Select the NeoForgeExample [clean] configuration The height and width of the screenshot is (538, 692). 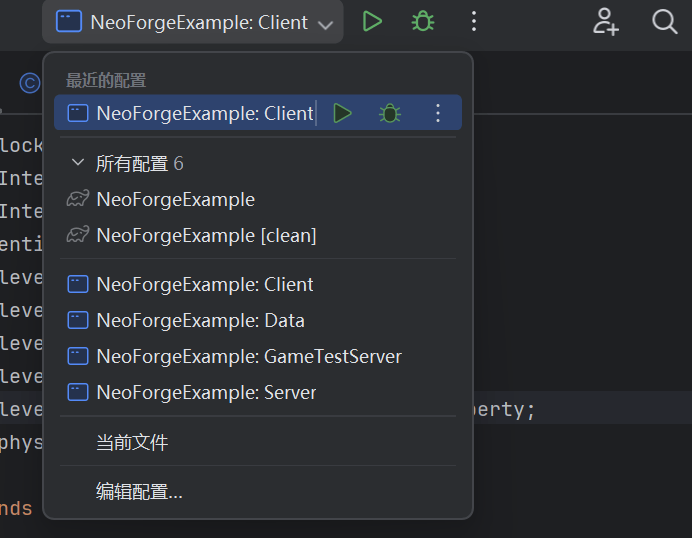(206, 235)
